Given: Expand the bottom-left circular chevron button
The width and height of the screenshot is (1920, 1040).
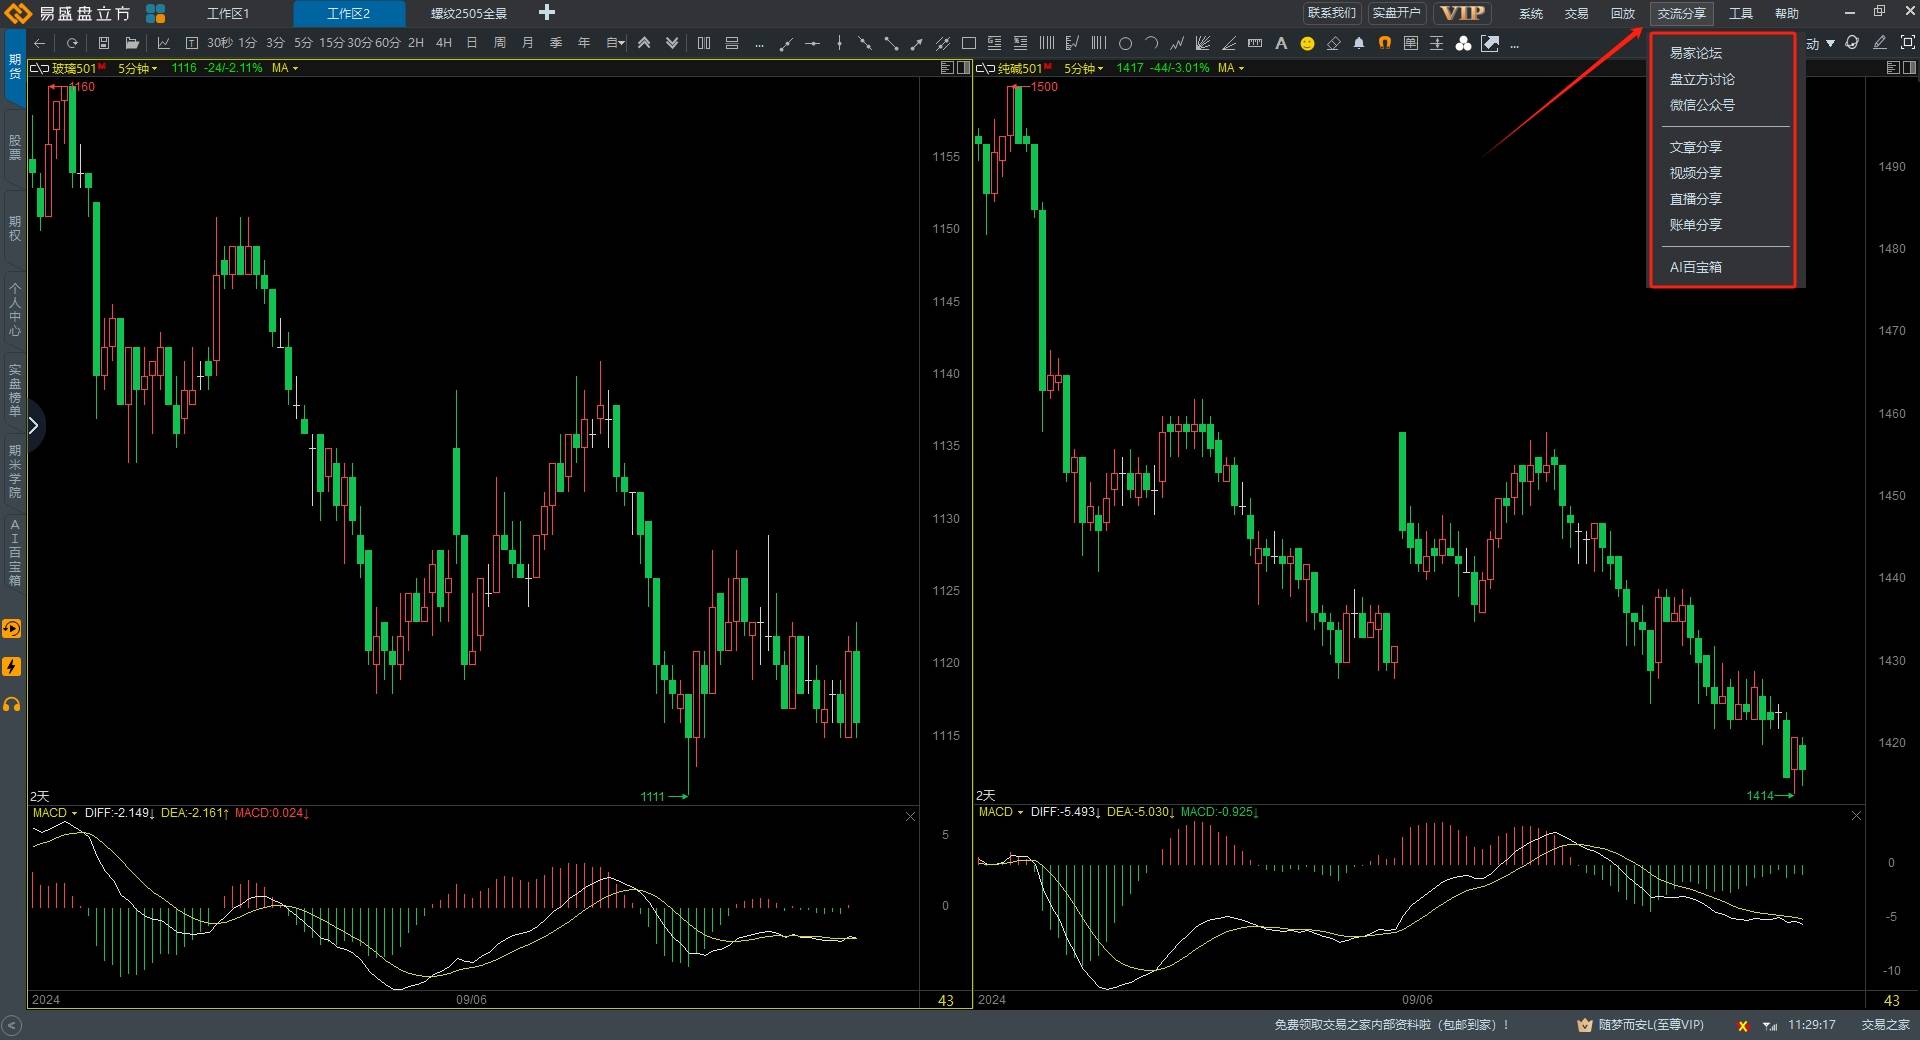Looking at the screenshot, I should pos(12,1025).
